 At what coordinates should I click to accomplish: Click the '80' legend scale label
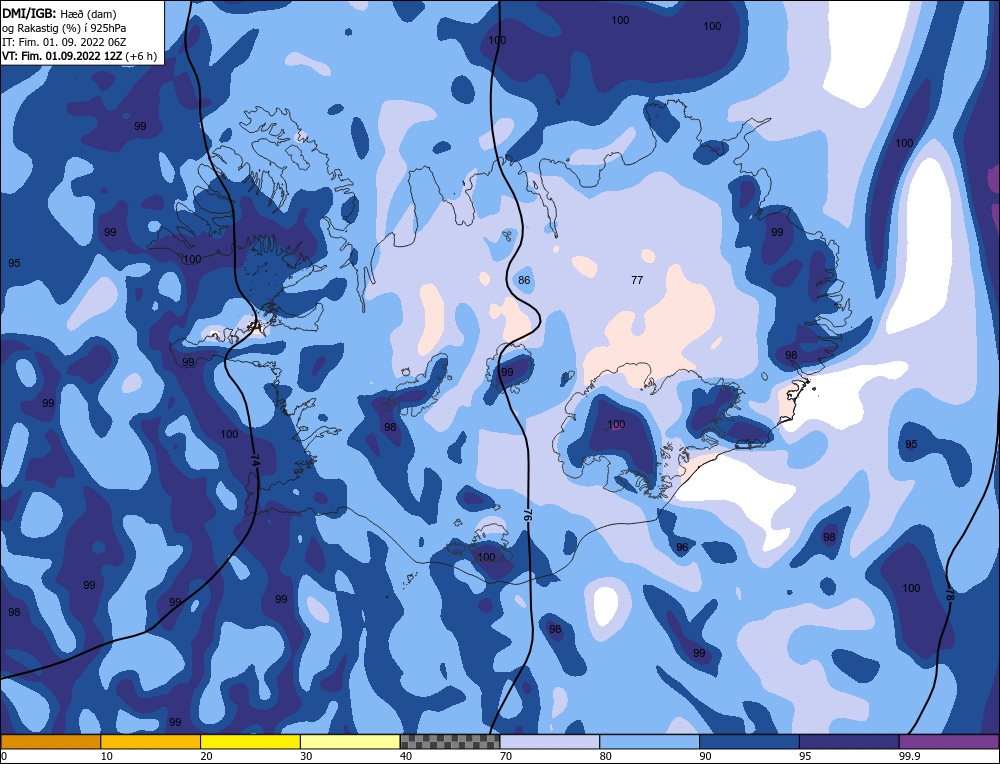point(606,756)
